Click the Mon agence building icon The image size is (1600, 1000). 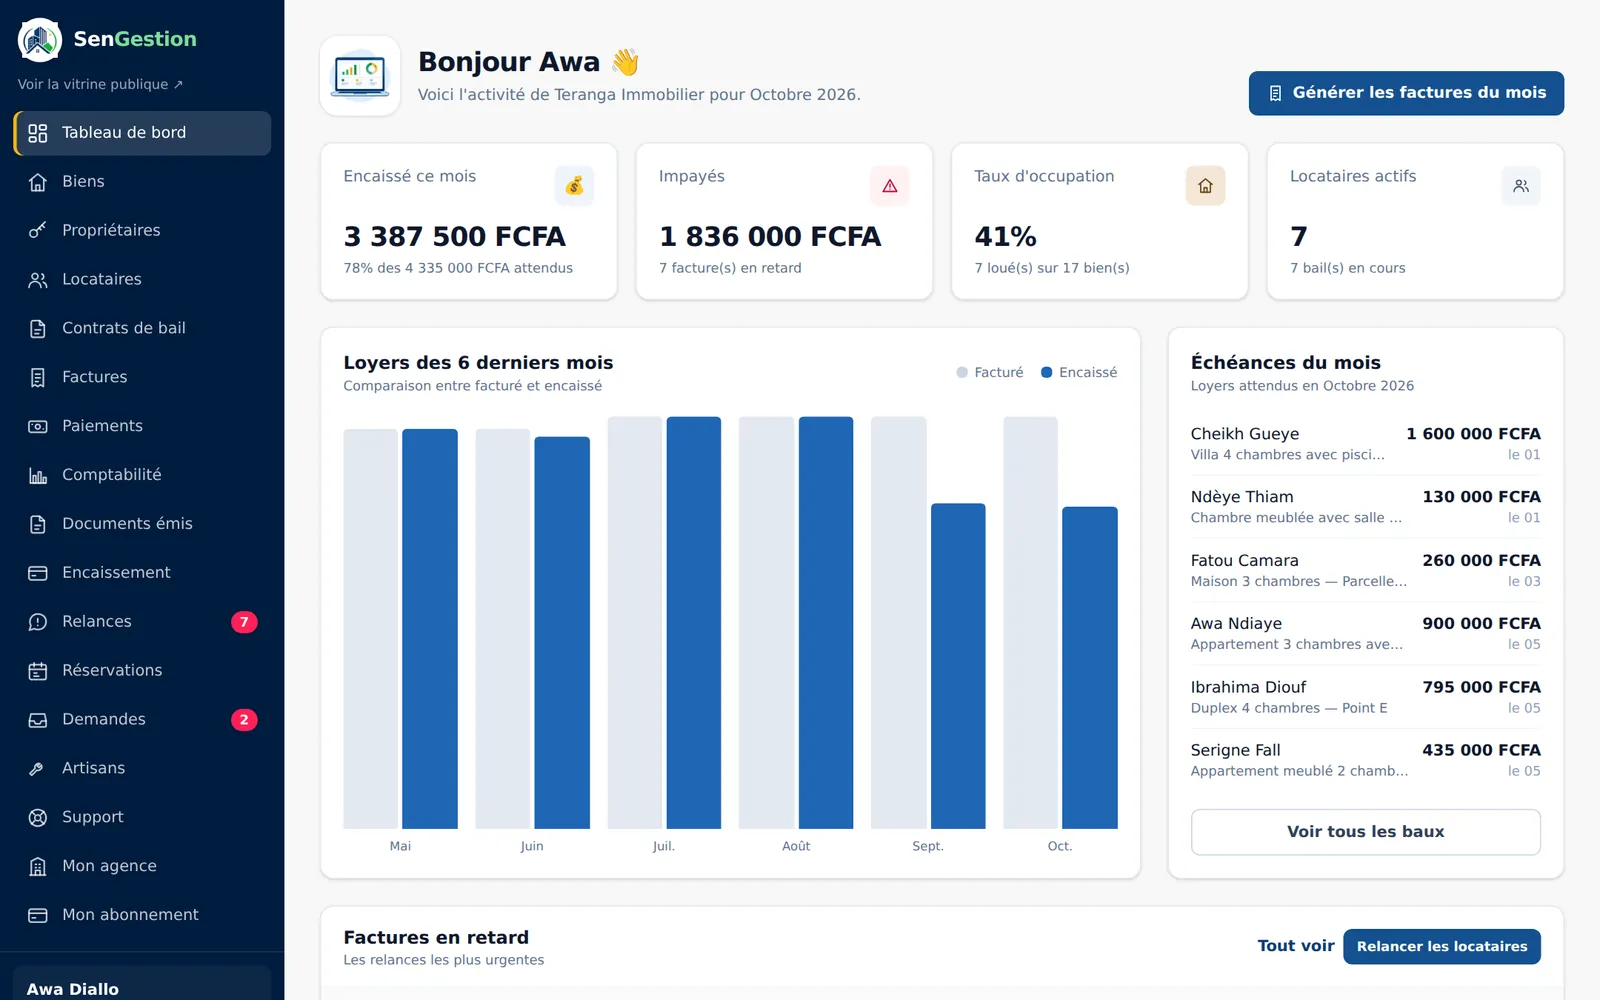click(38, 867)
